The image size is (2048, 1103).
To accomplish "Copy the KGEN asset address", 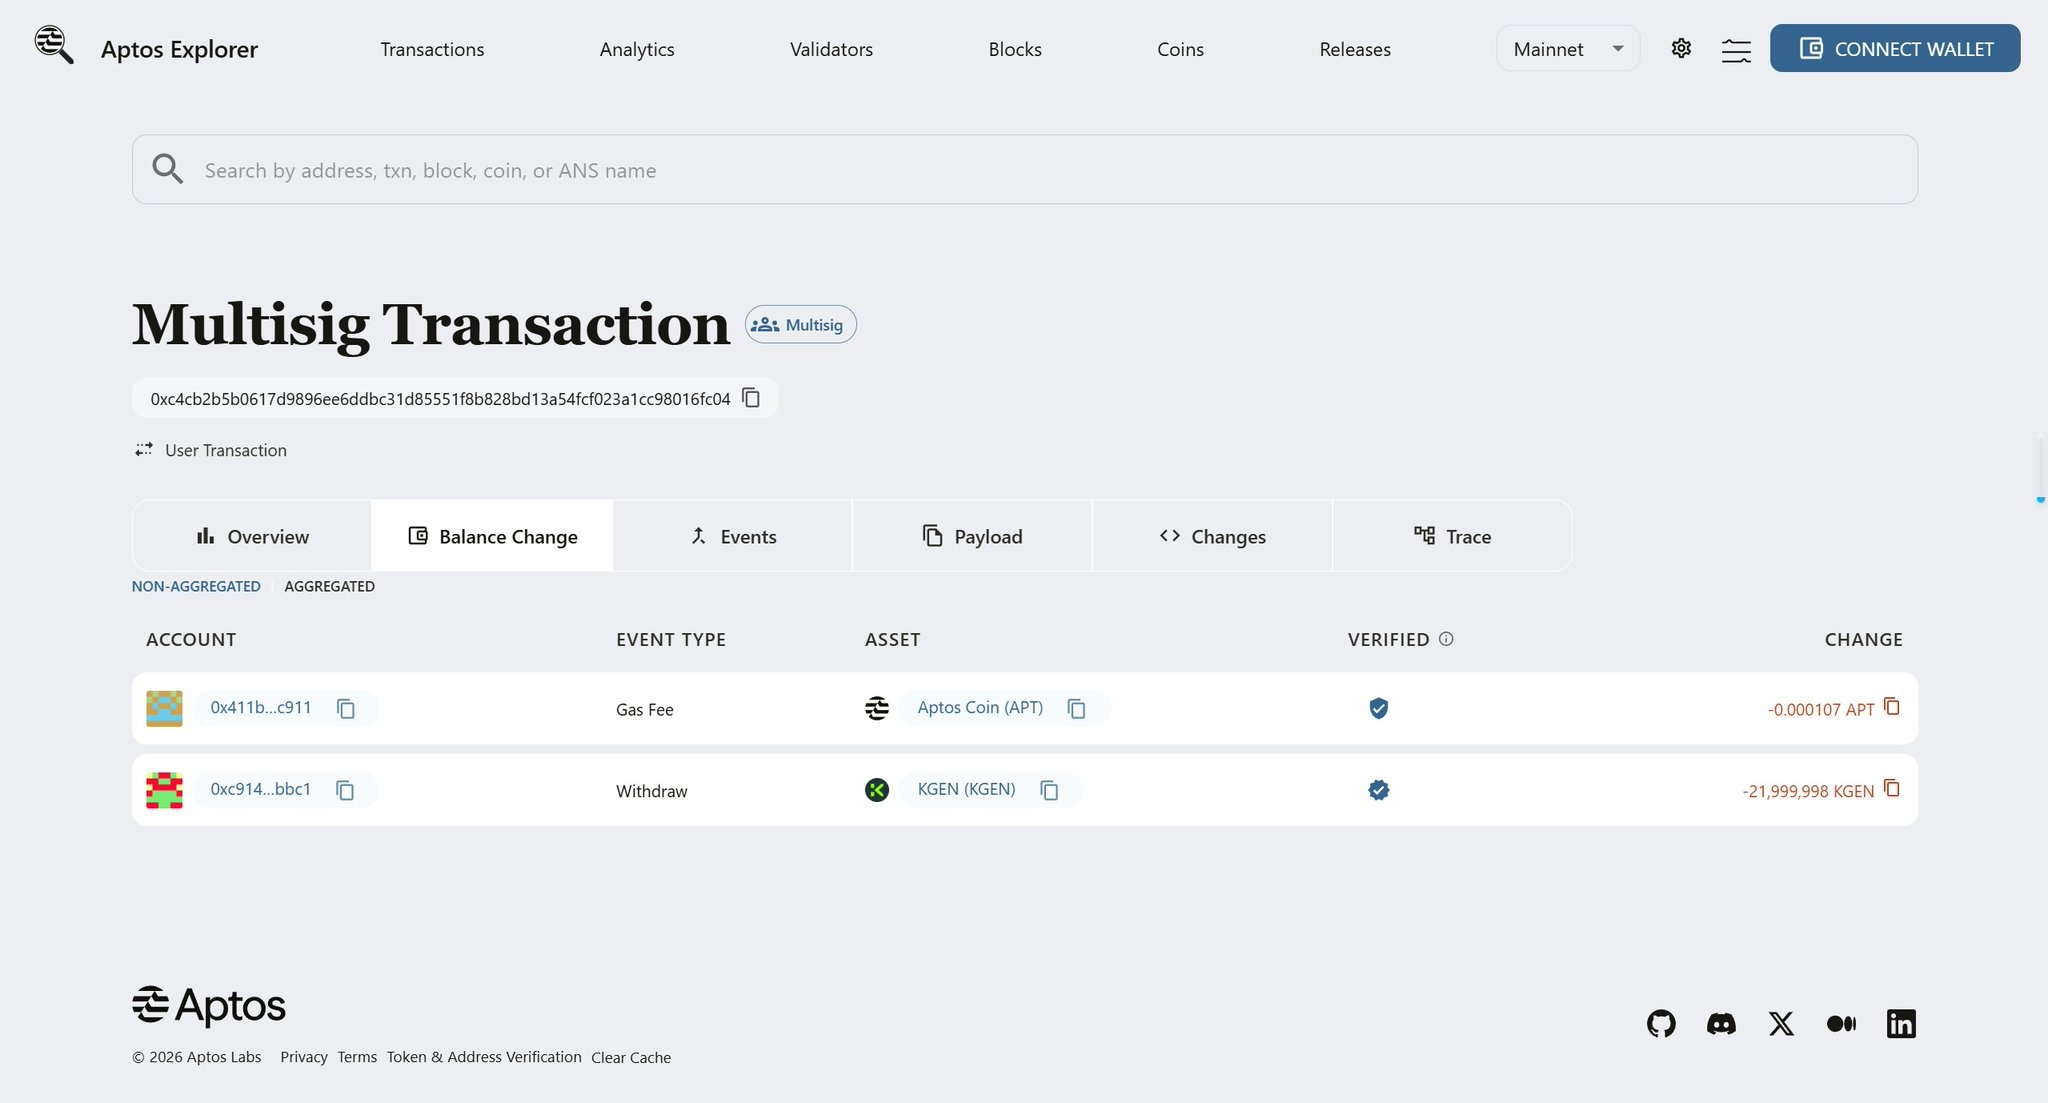I will tap(1049, 790).
